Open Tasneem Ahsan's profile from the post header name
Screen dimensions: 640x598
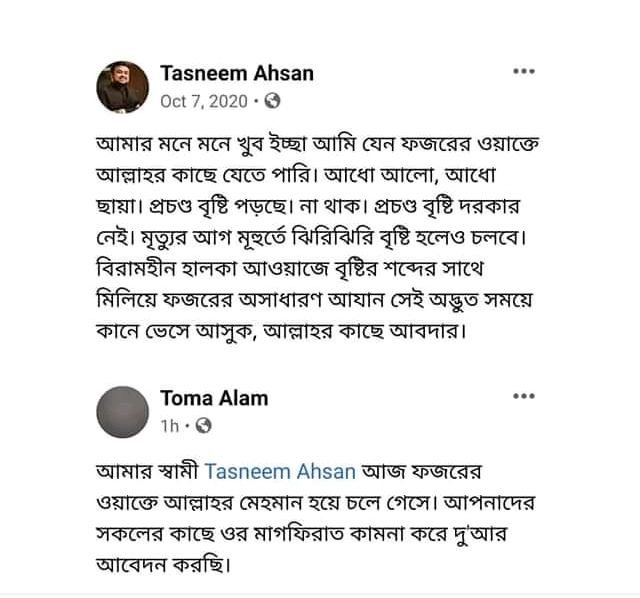click(x=237, y=73)
